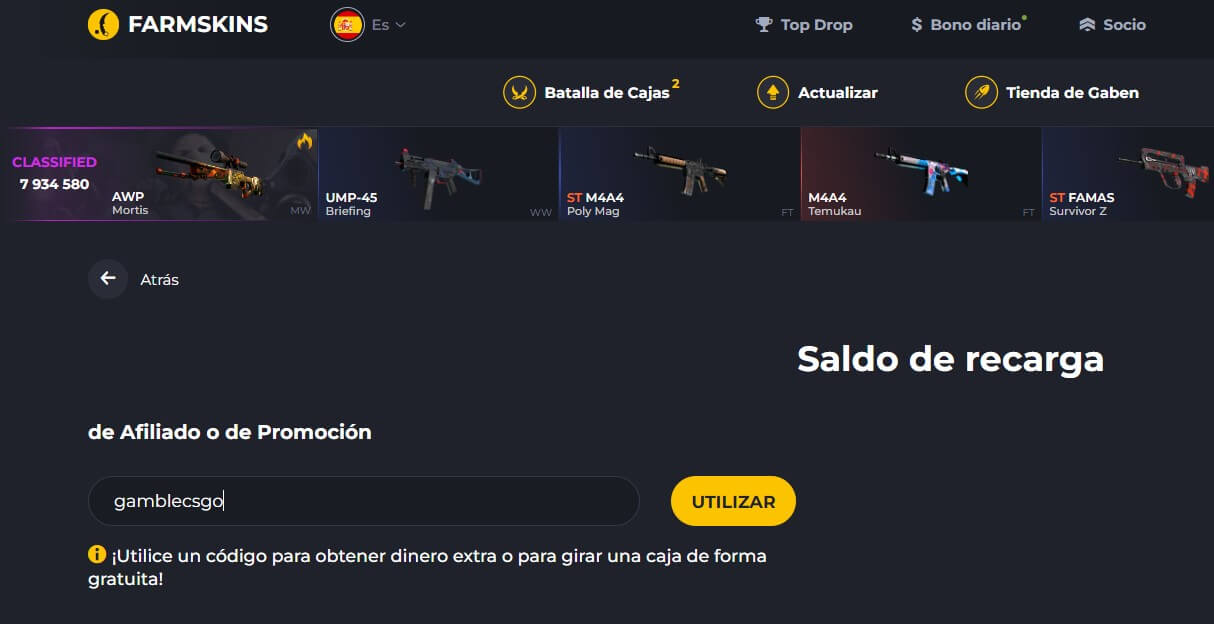The image size is (1214, 624).
Task: Expand the Es language dropdown chevron
Action: (401, 25)
